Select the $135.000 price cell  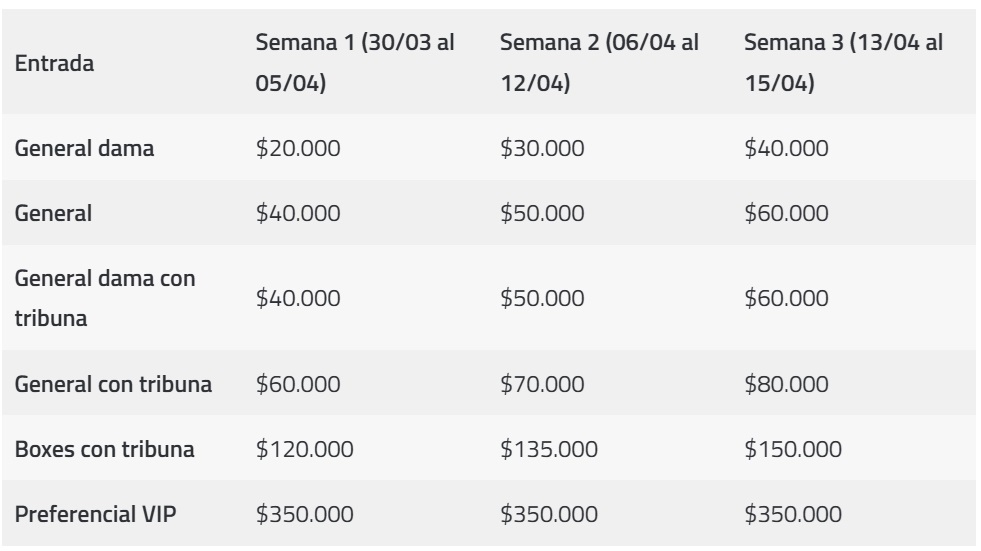547,449
